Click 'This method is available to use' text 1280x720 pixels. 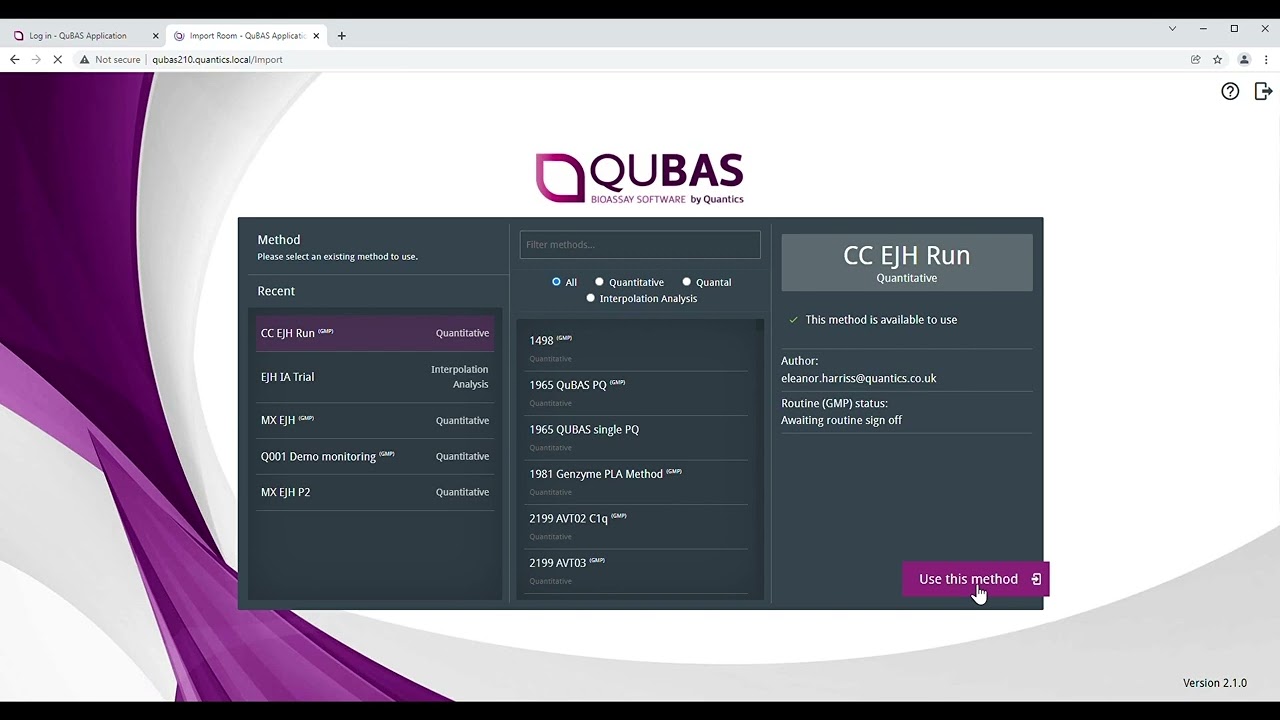tap(881, 320)
